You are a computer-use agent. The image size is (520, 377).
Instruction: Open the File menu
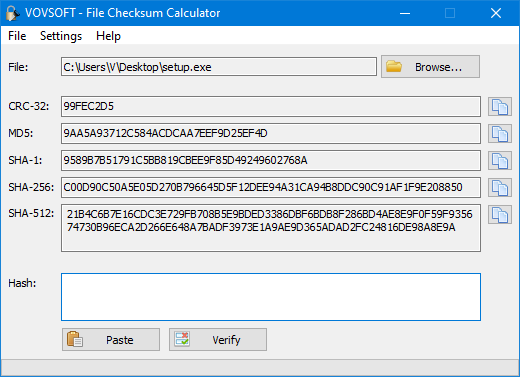click(x=17, y=36)
